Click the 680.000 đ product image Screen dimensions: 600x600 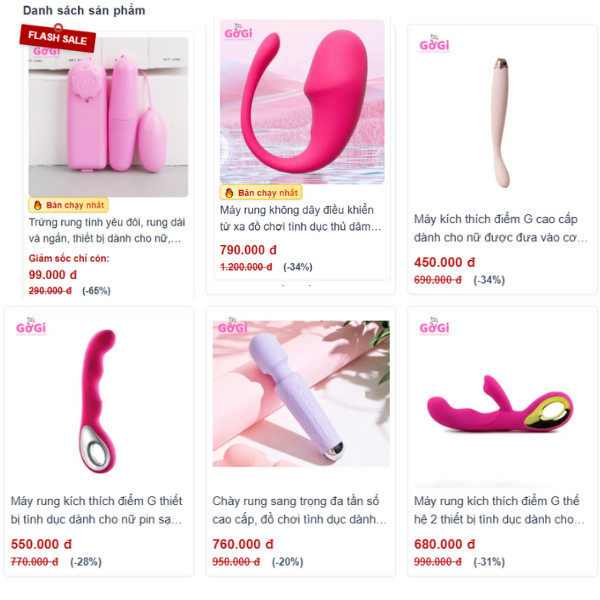502,401
